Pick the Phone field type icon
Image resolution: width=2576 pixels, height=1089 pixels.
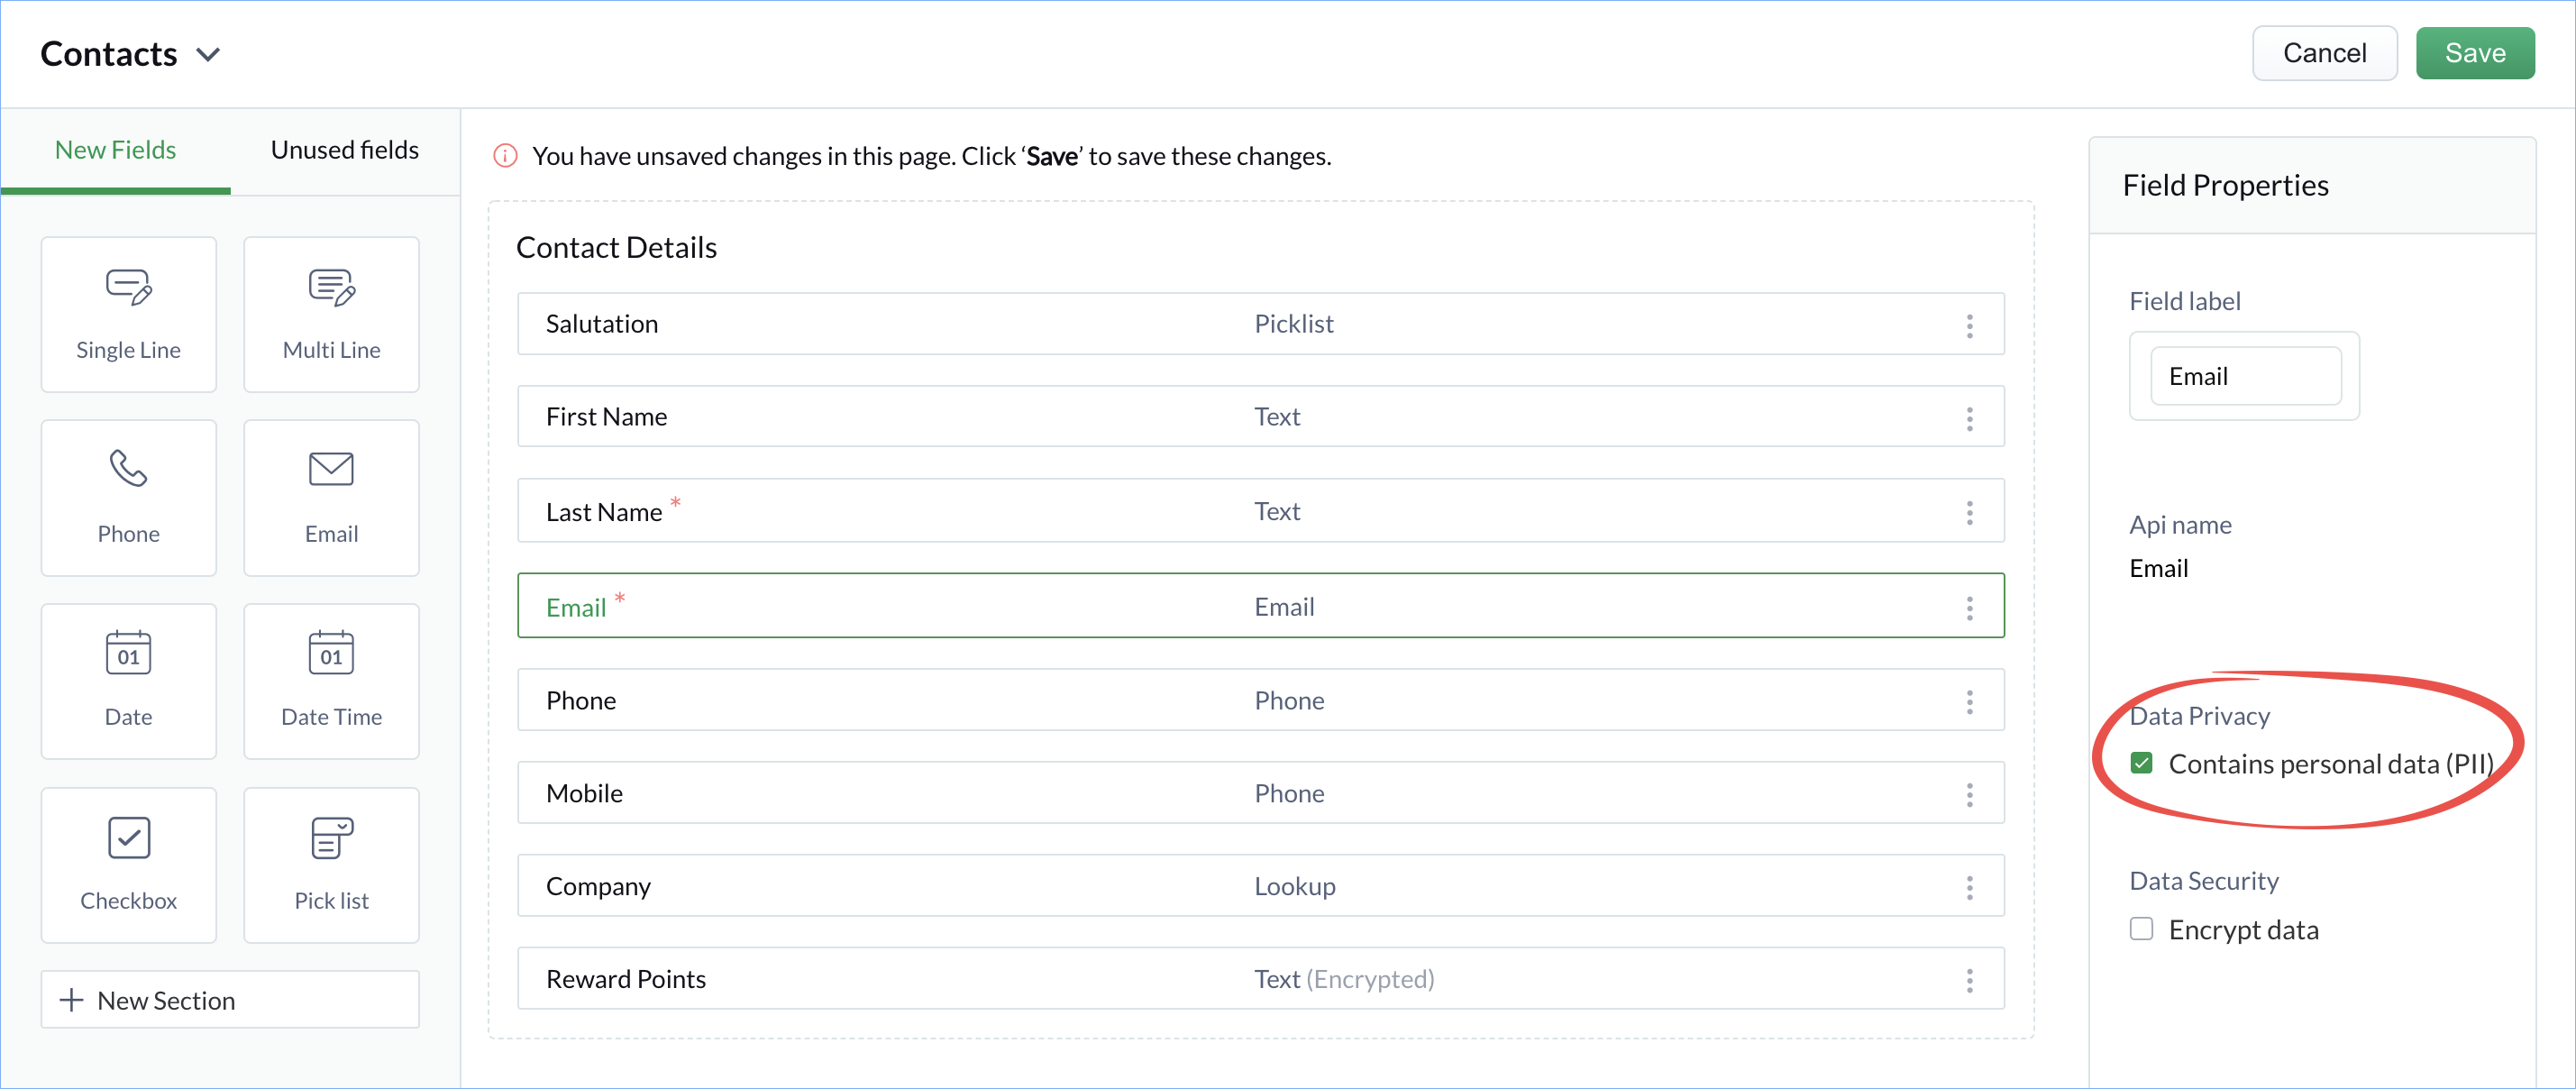pos(129,468)
